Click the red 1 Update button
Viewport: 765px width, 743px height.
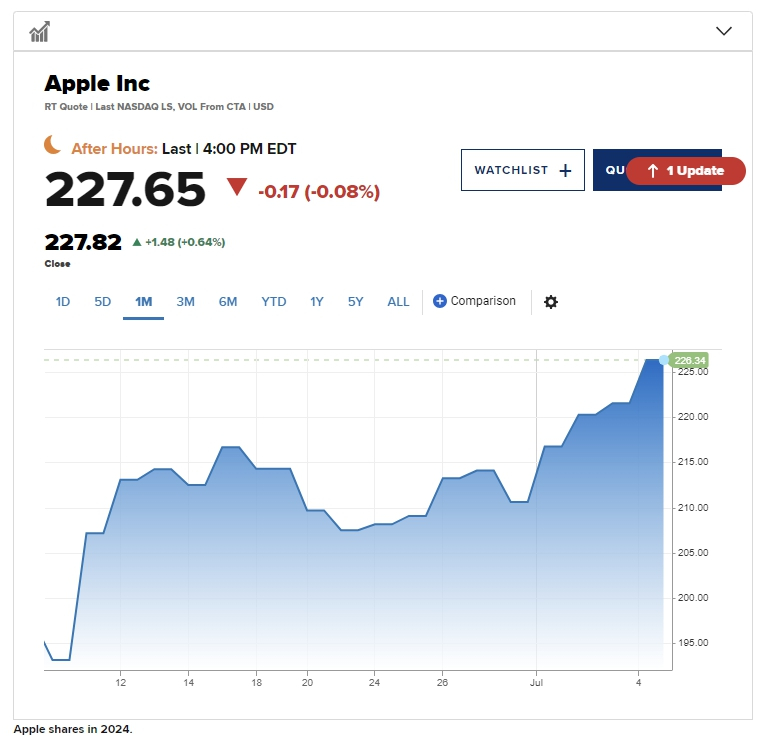[x=686, y=171]
